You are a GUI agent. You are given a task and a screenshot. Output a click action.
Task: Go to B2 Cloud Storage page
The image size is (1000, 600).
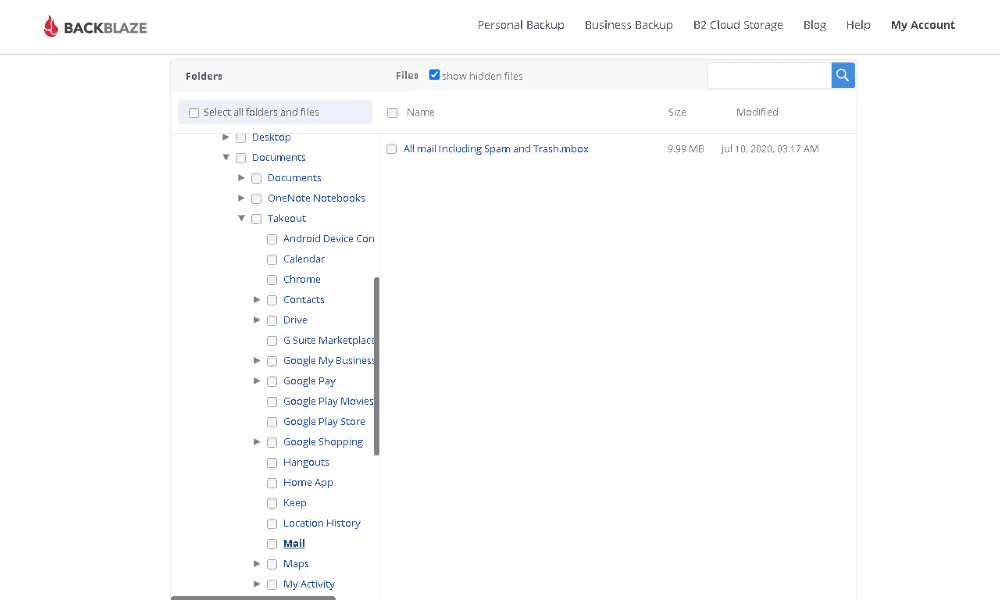pos(738,25)
